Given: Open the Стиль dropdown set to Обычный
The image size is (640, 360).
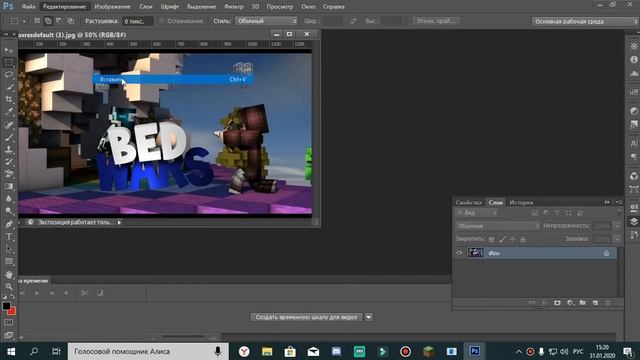Looking at the screenshot, I should coord(267,21).
